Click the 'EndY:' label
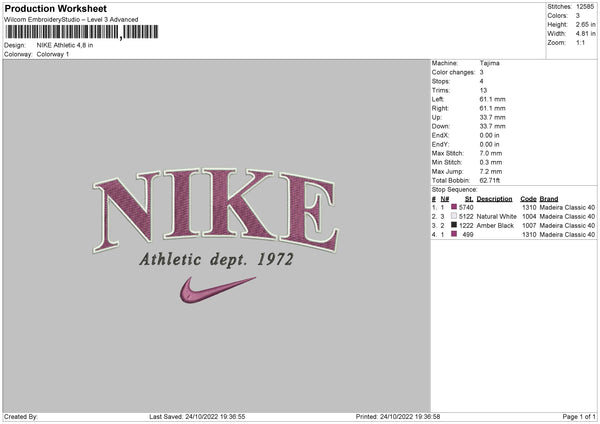The width and height of the screenshot is (600, 424). [x=440, y=144]
